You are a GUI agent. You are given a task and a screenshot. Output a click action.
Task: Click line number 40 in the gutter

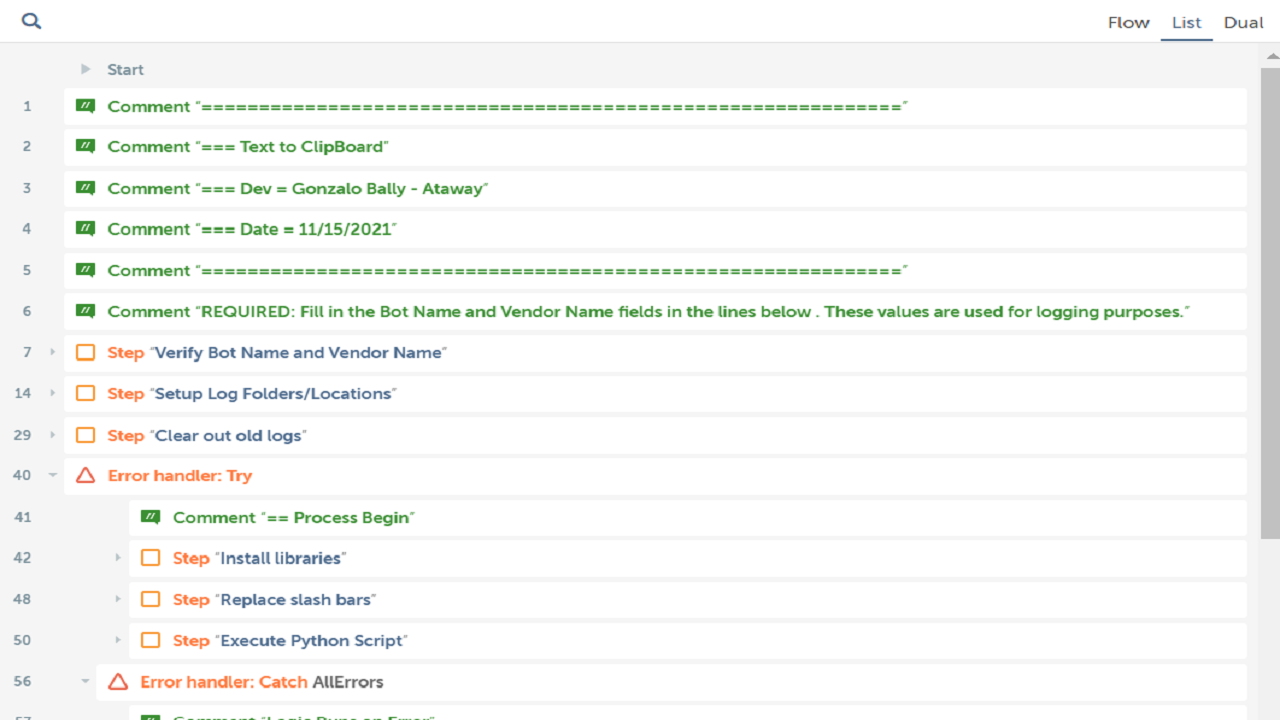tap(23, 476)
